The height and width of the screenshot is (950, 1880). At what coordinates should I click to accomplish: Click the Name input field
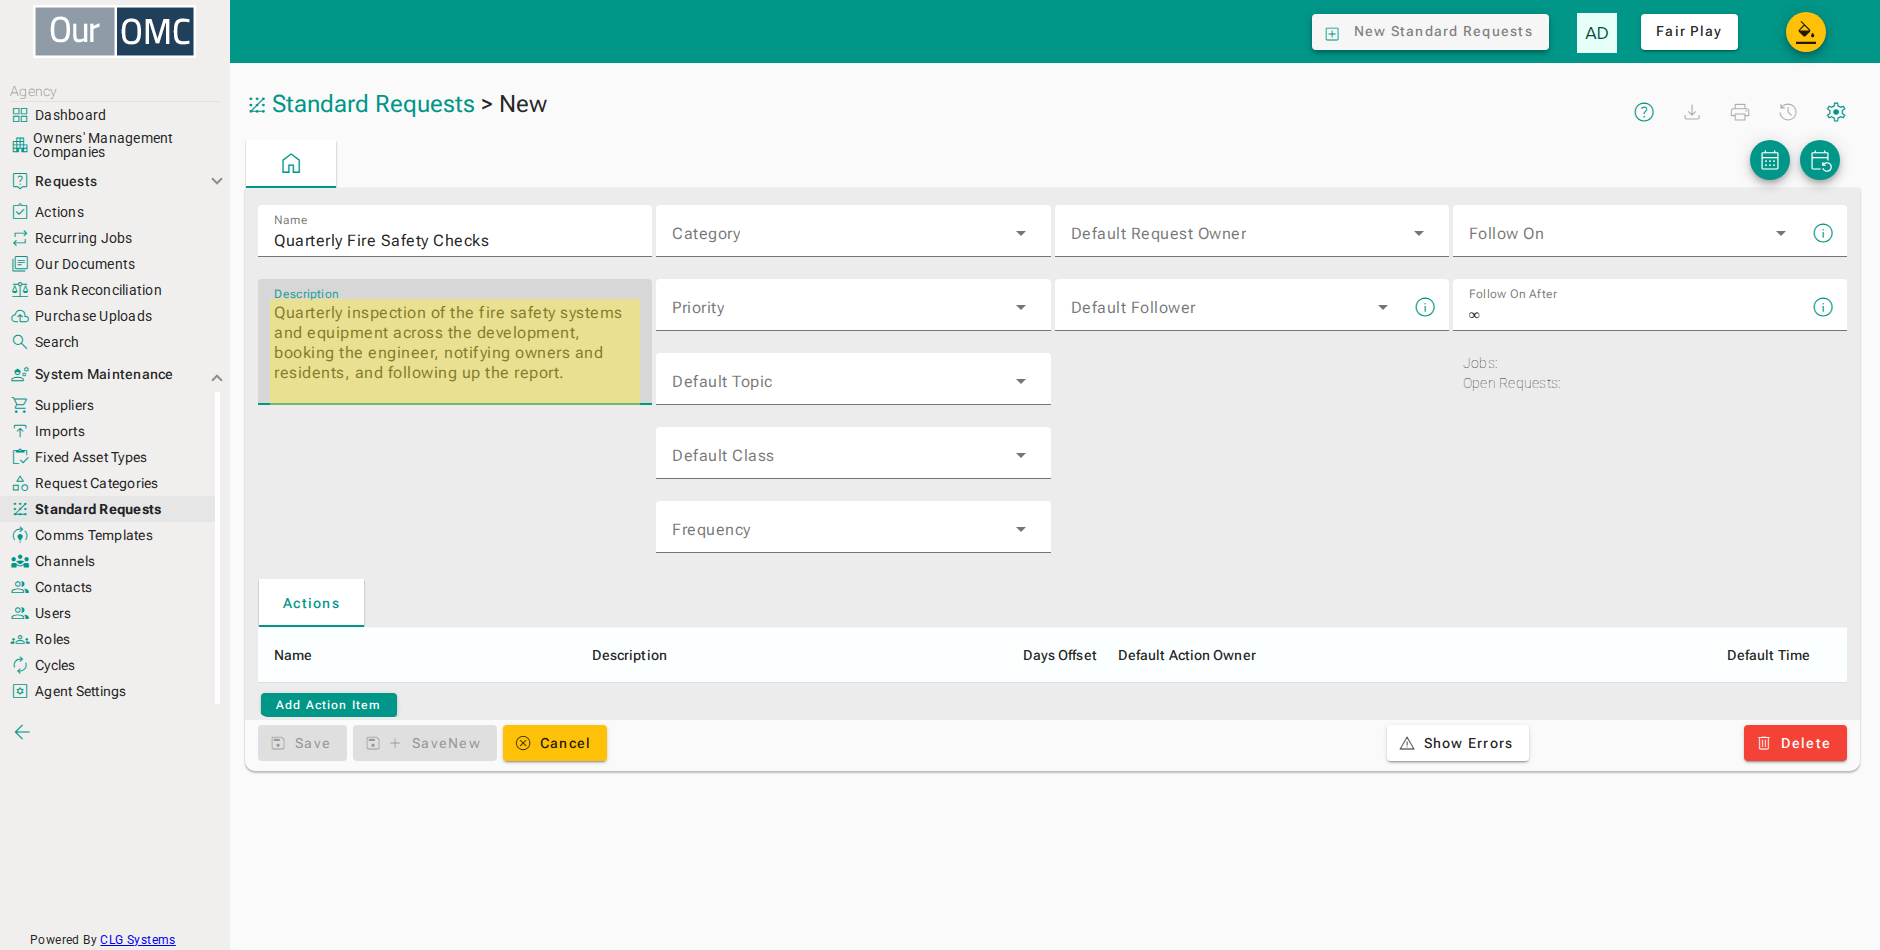[x=455, y=232]
